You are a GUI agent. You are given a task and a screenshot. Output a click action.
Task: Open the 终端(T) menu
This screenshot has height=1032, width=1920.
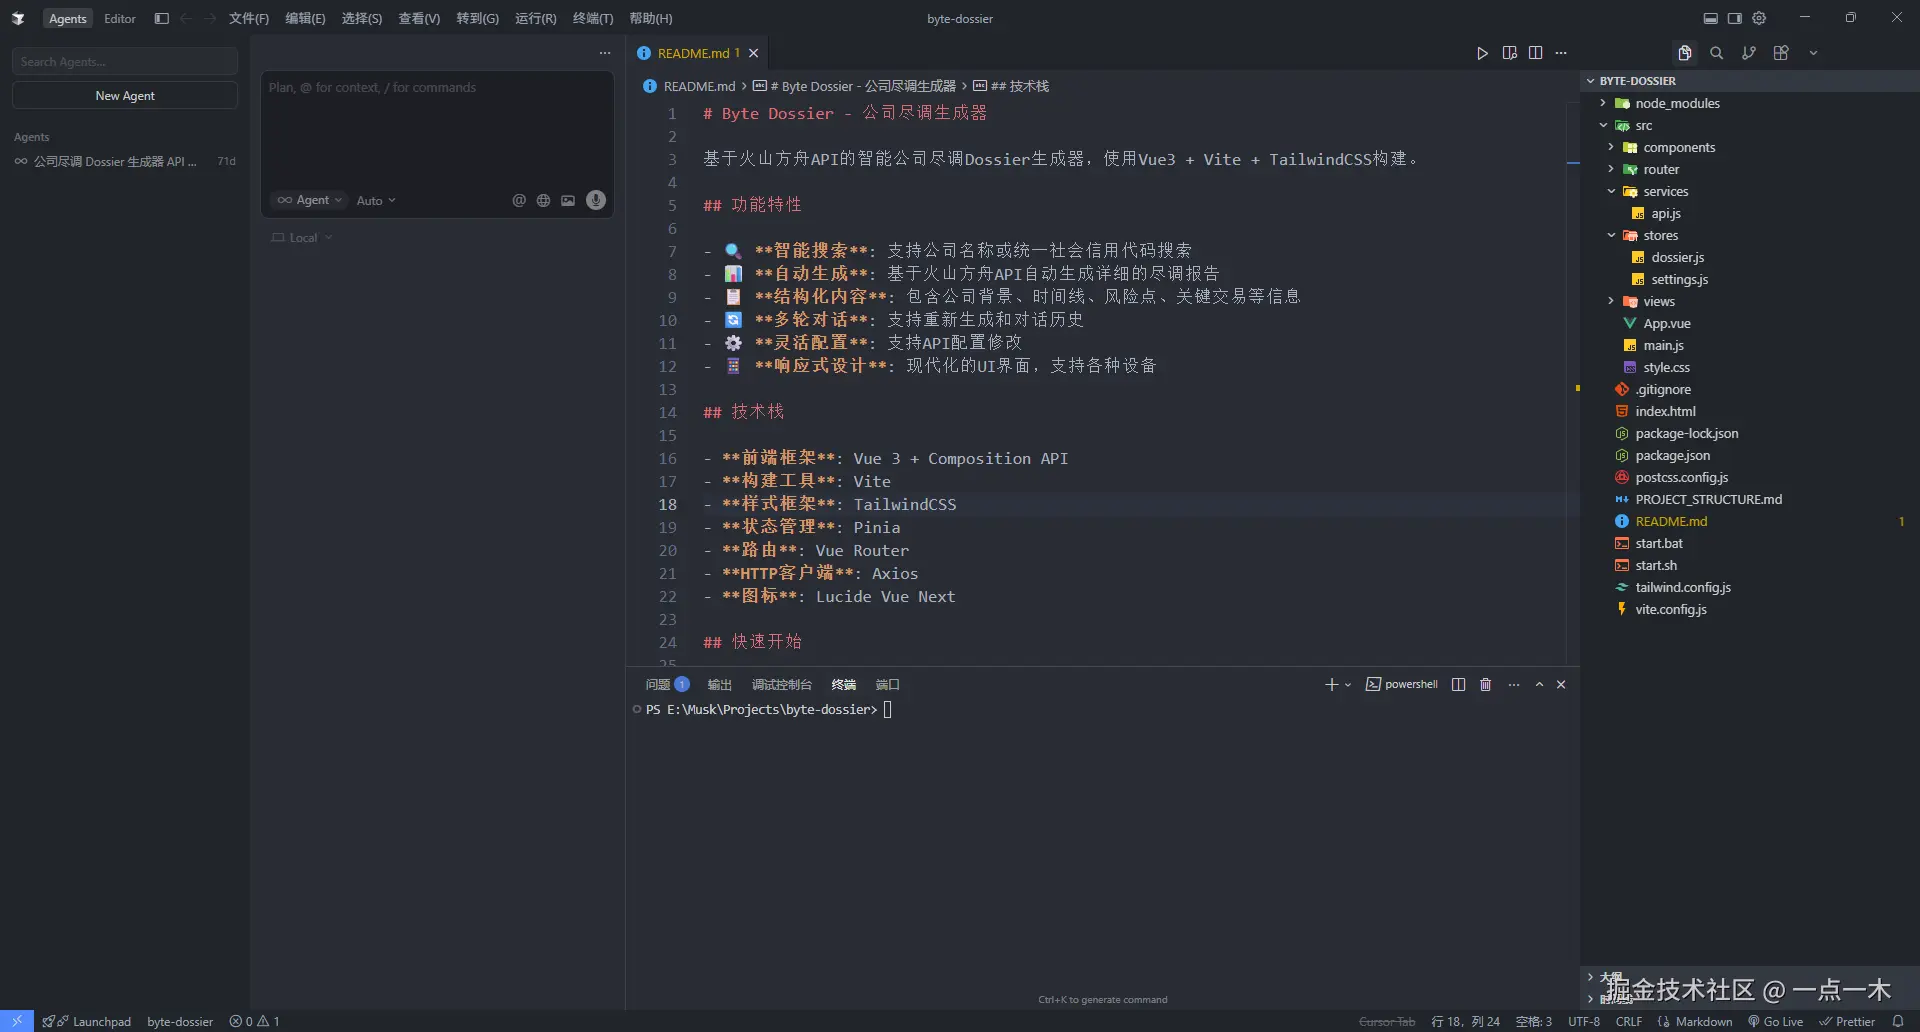[593, 18]
